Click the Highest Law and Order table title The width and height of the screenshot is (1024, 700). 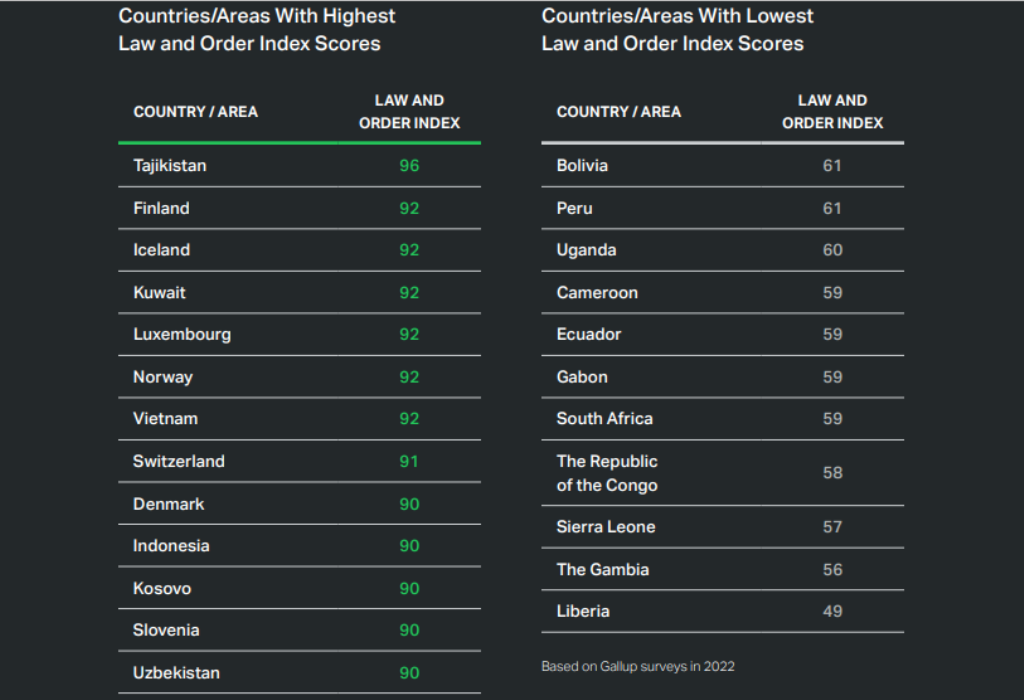pos(257,29)
